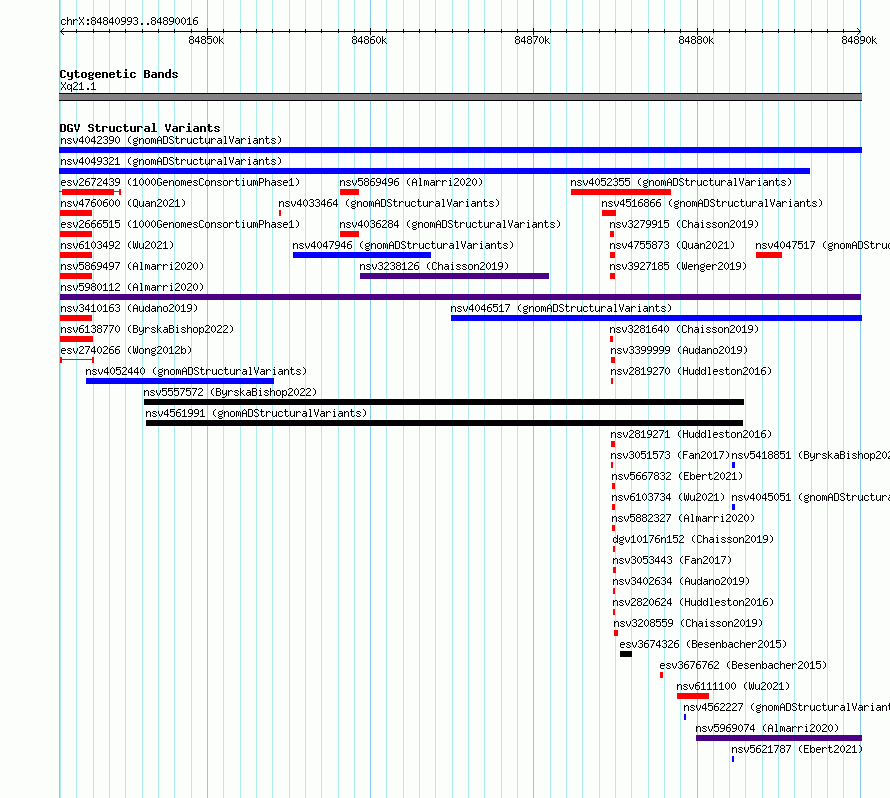This screenshot has width=890, height=798.
Task: Click the Cytogenetic Bands track title
Action: 119,74
